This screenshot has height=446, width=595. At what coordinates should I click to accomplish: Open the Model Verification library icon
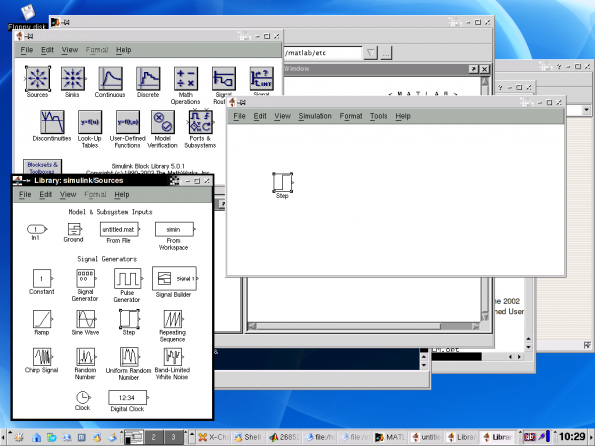coord(163,122)
